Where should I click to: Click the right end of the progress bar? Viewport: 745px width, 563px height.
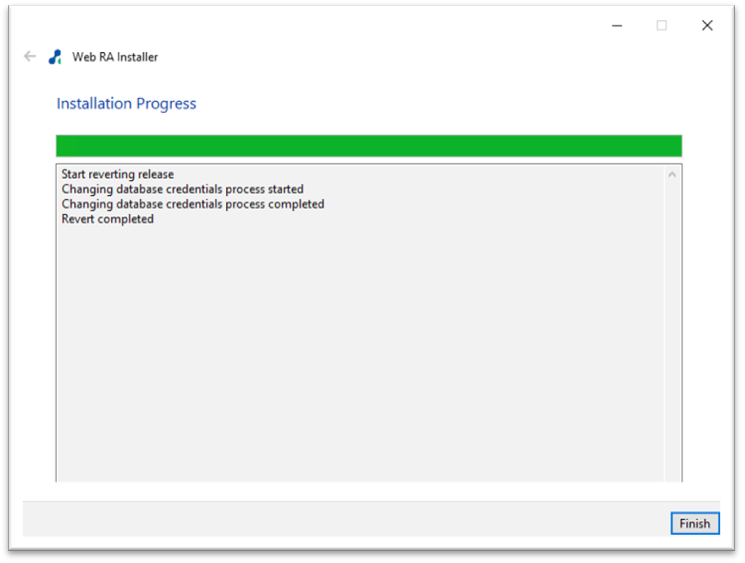[670, 146]
